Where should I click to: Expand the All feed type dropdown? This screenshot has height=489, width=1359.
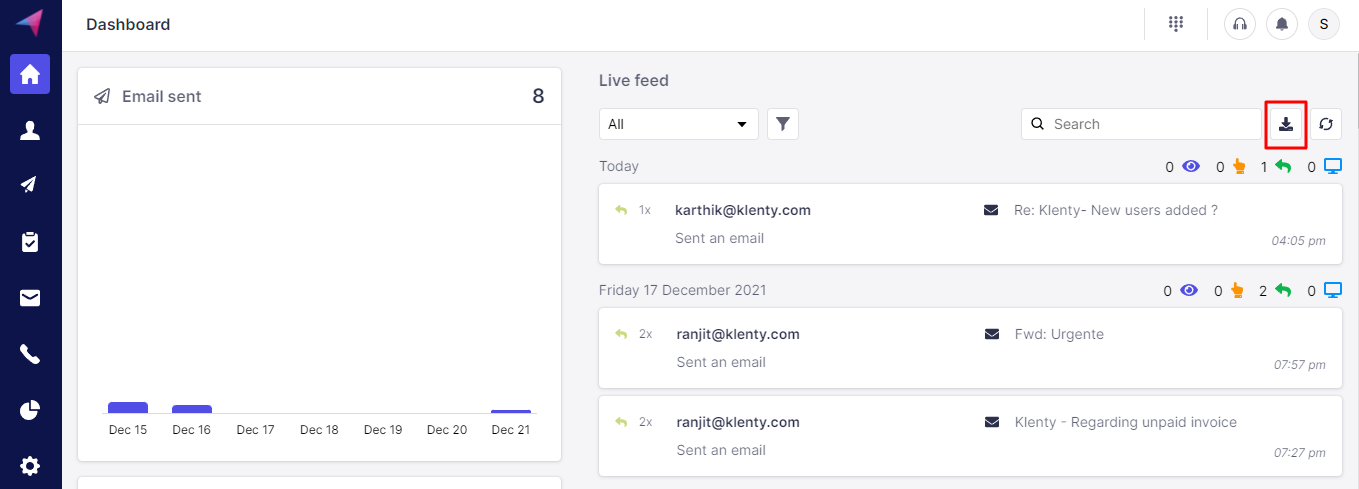(678, 124)
